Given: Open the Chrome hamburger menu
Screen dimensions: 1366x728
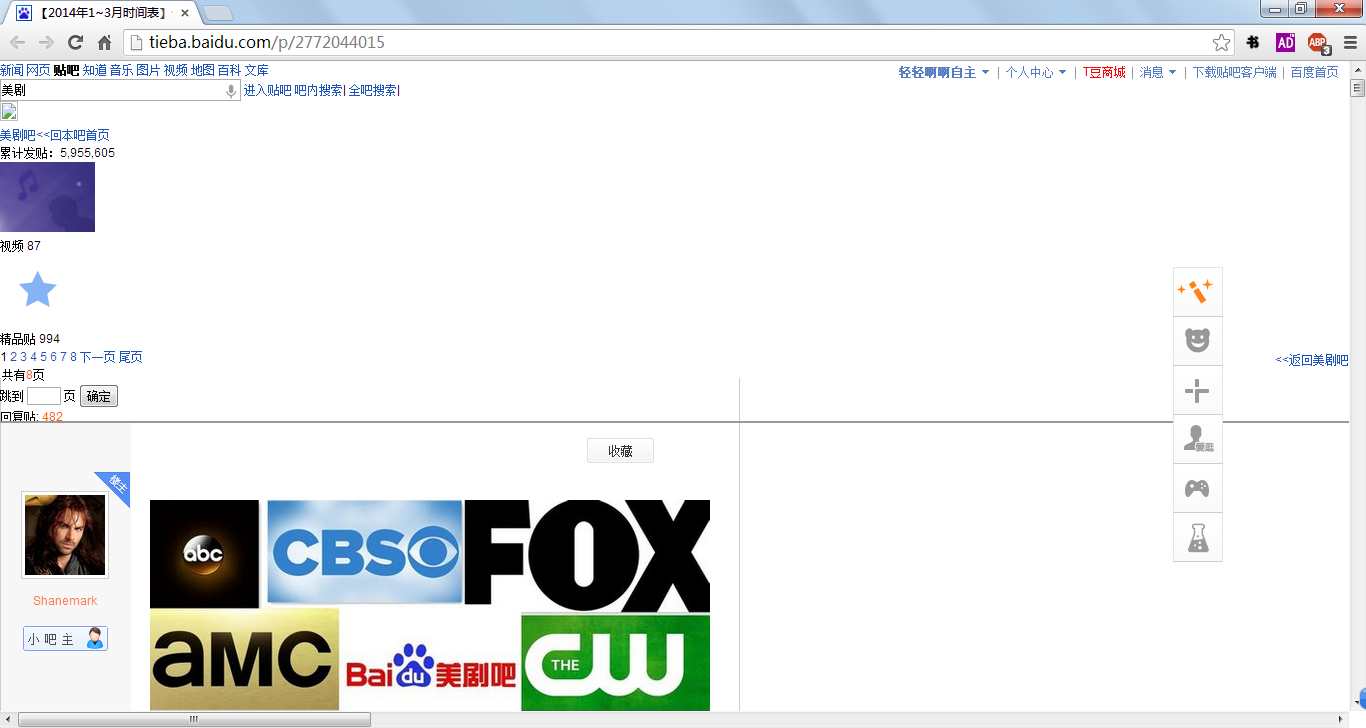Looking at the screenshot, I should 1350,42.
